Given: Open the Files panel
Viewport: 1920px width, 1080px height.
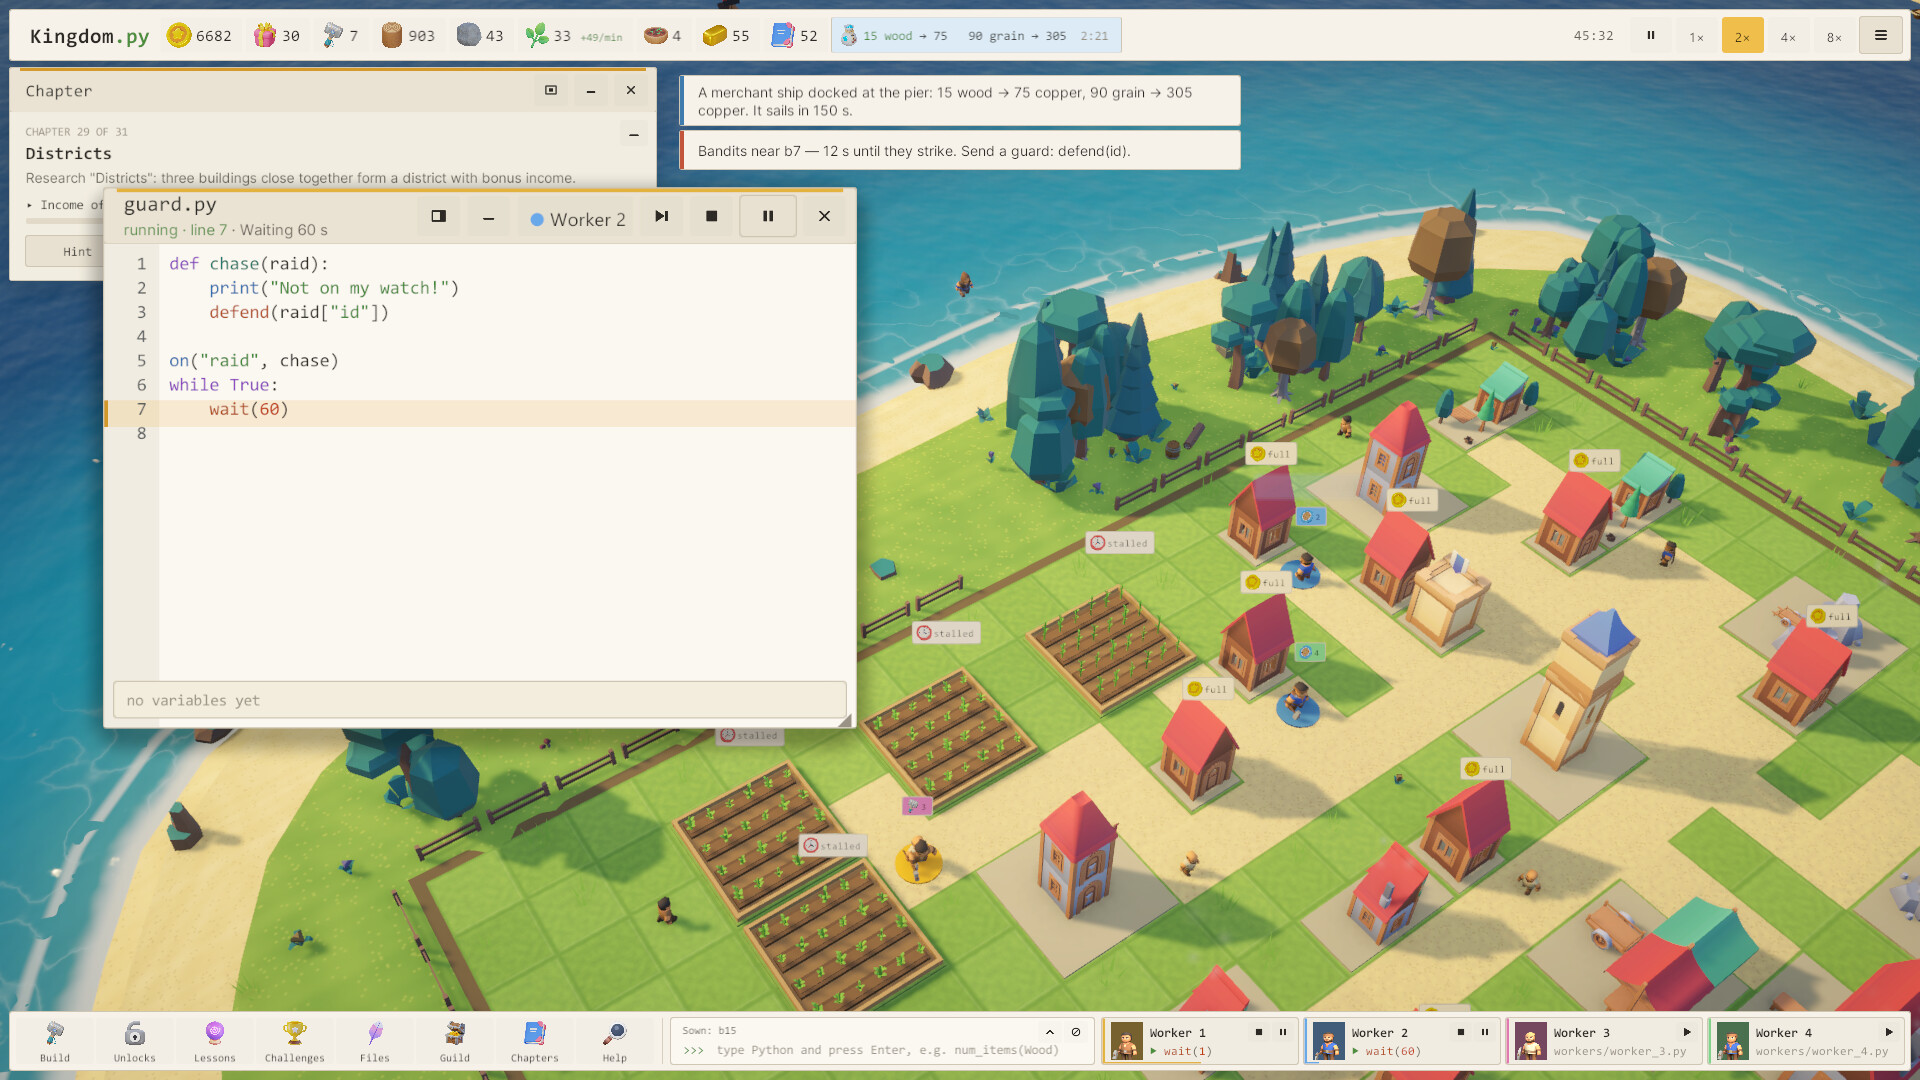Looking at the screenshot, I should tap(375, 1041).
